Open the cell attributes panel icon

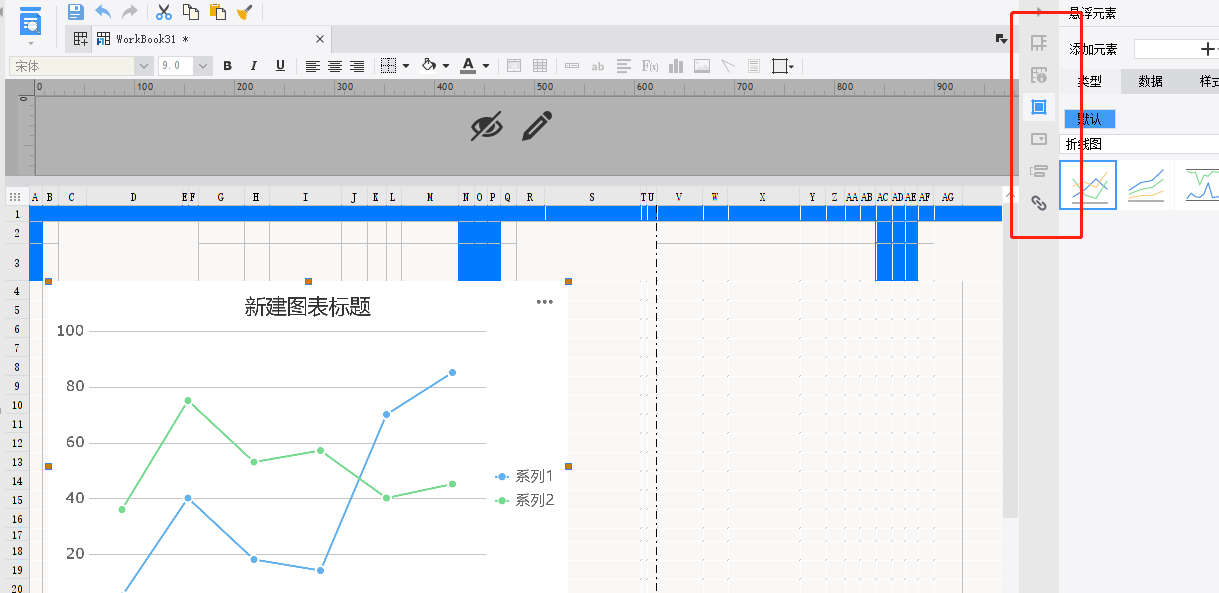[x=1039, y=75]
